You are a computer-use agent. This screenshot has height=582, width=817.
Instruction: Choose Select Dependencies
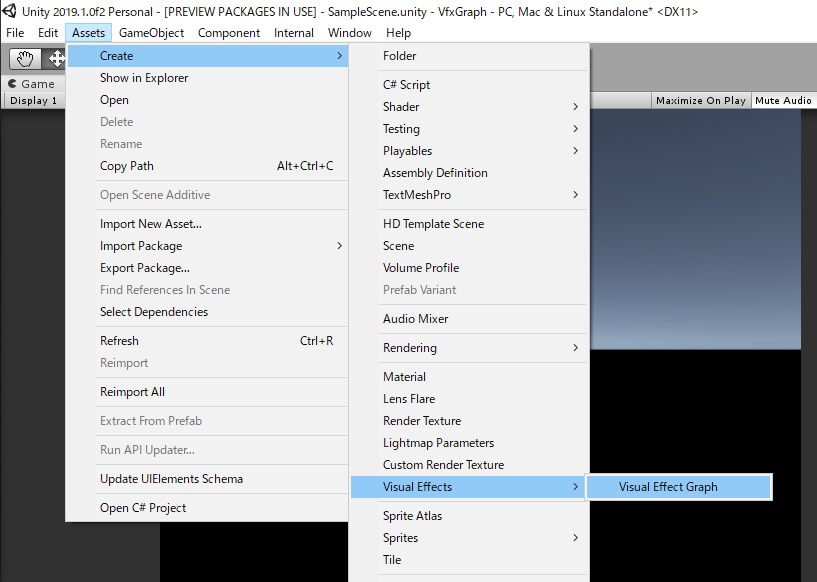click(x=208, y=312)
